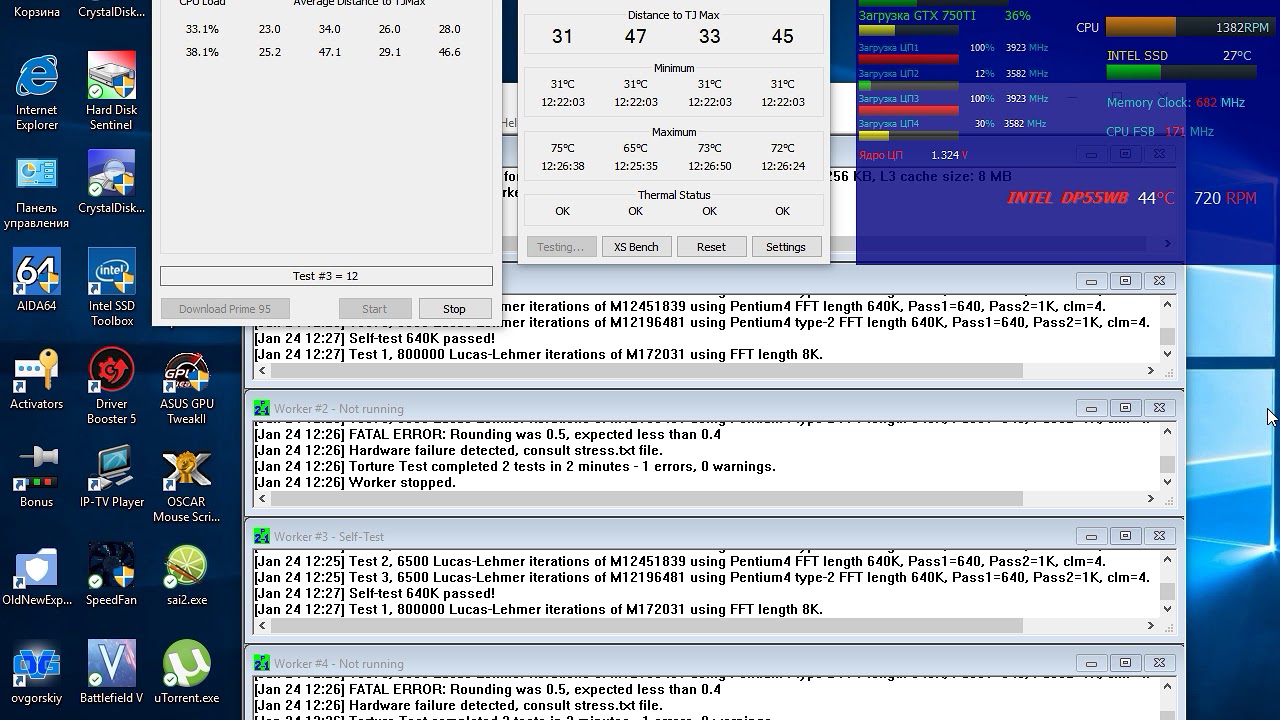Viewport: 1280px width, 720px height.
Task: Click Worker #2 vertical scrollbar down arrow
Action: (1167, 482)
